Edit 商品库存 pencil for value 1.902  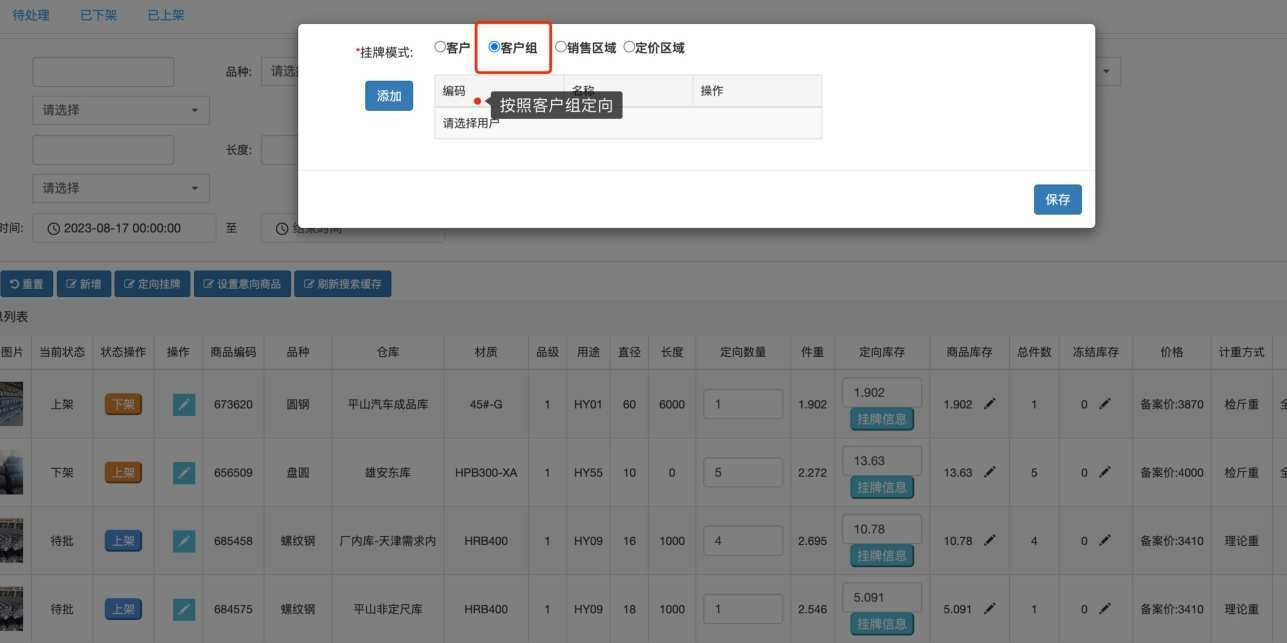[x=990, y=404]
